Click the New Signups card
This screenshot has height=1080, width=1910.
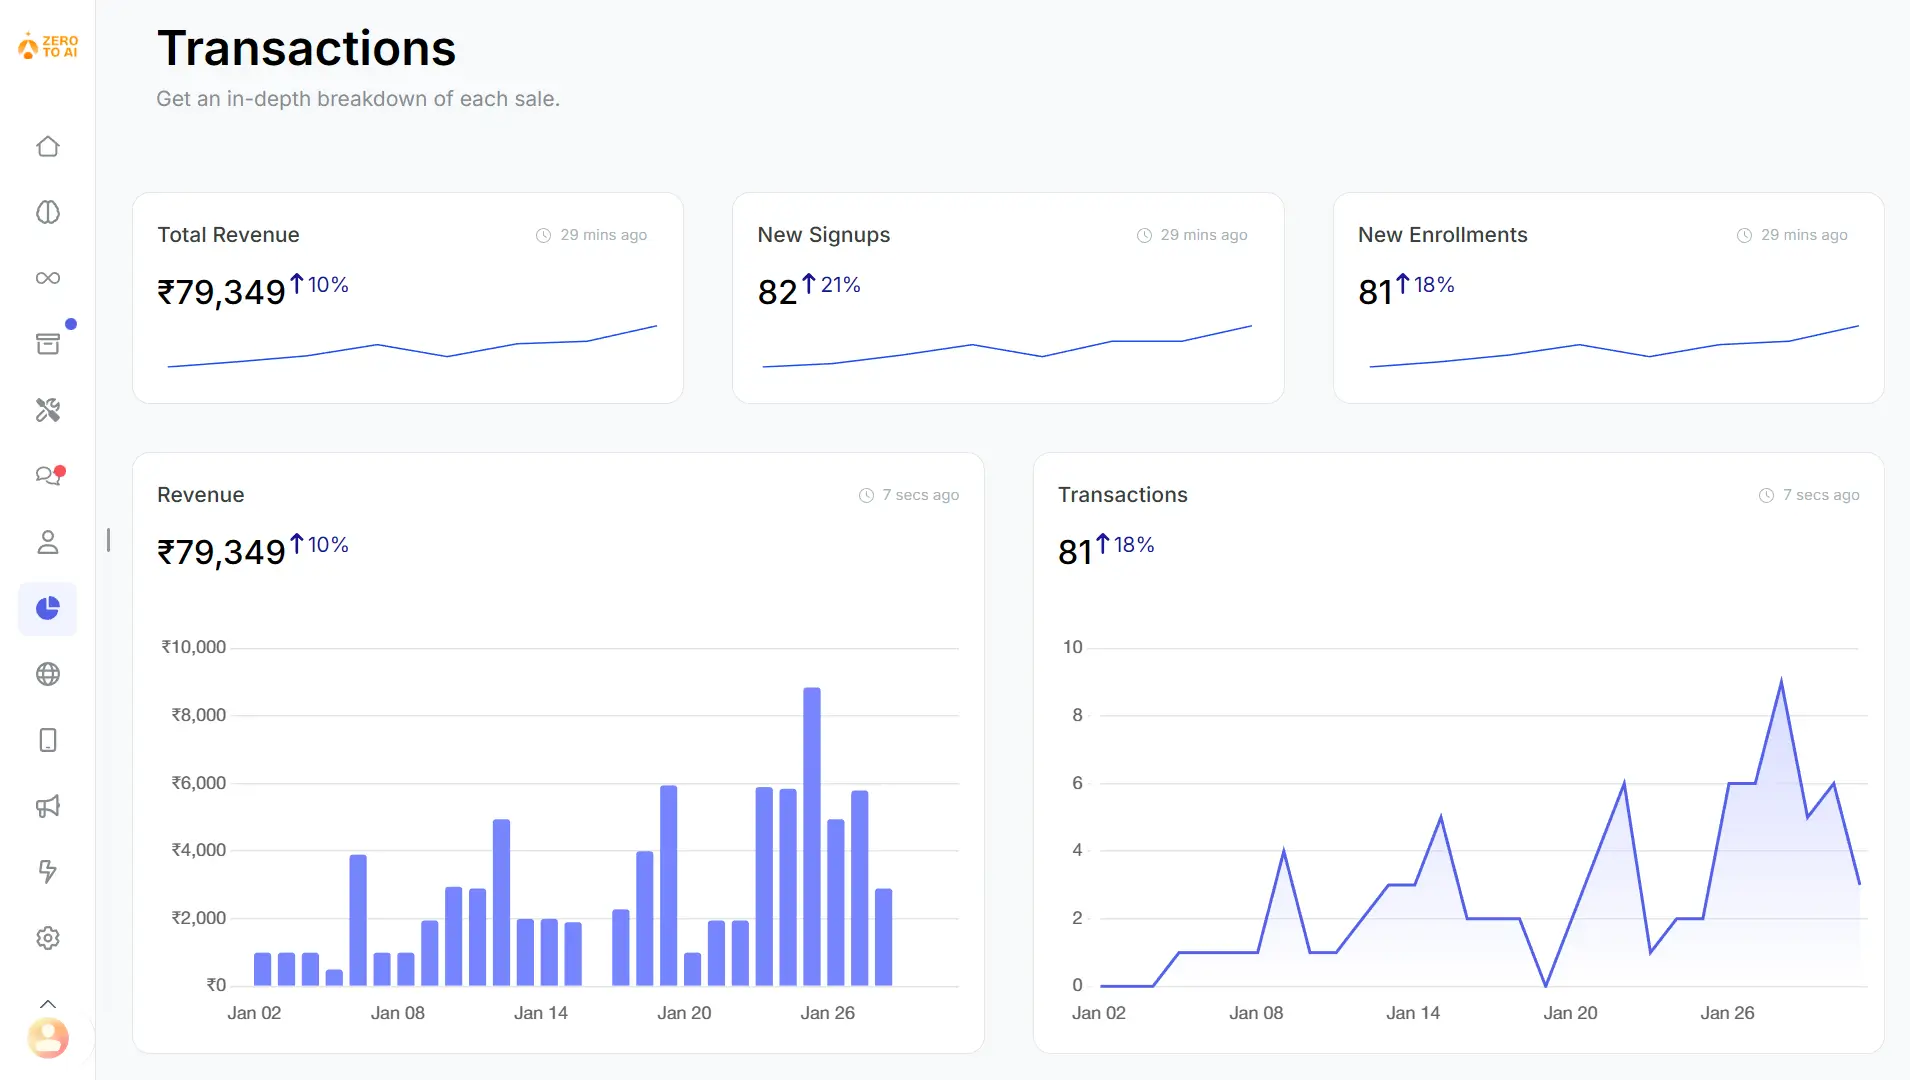point(1008,298)
